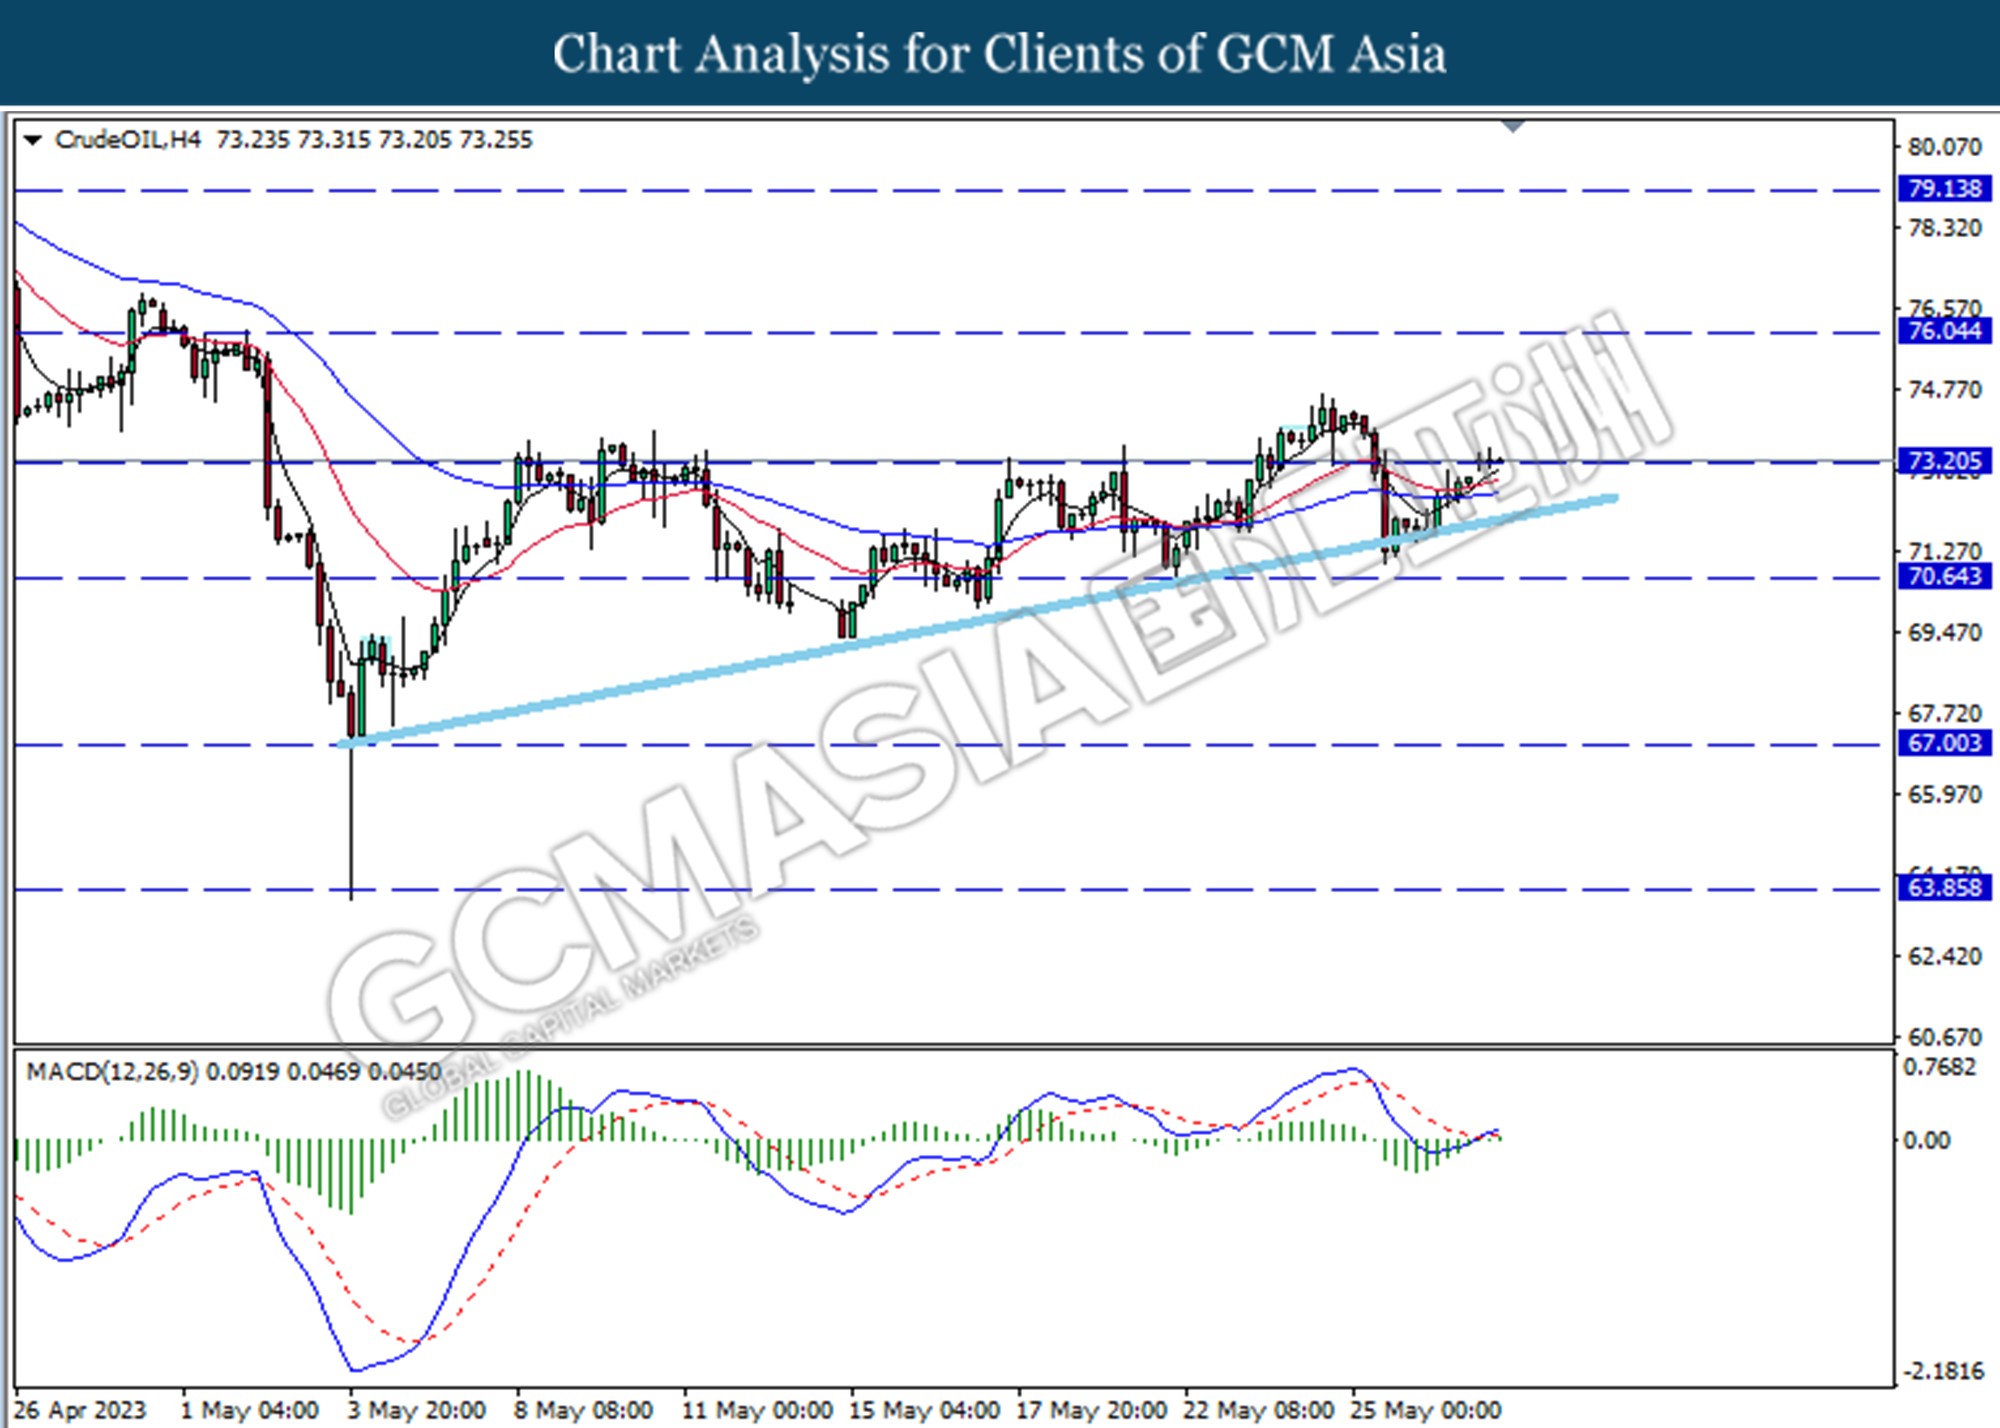Click the Chart Analysis for Clients header title
Viewport: 2000px width, 1428px height.
point(999,53)
